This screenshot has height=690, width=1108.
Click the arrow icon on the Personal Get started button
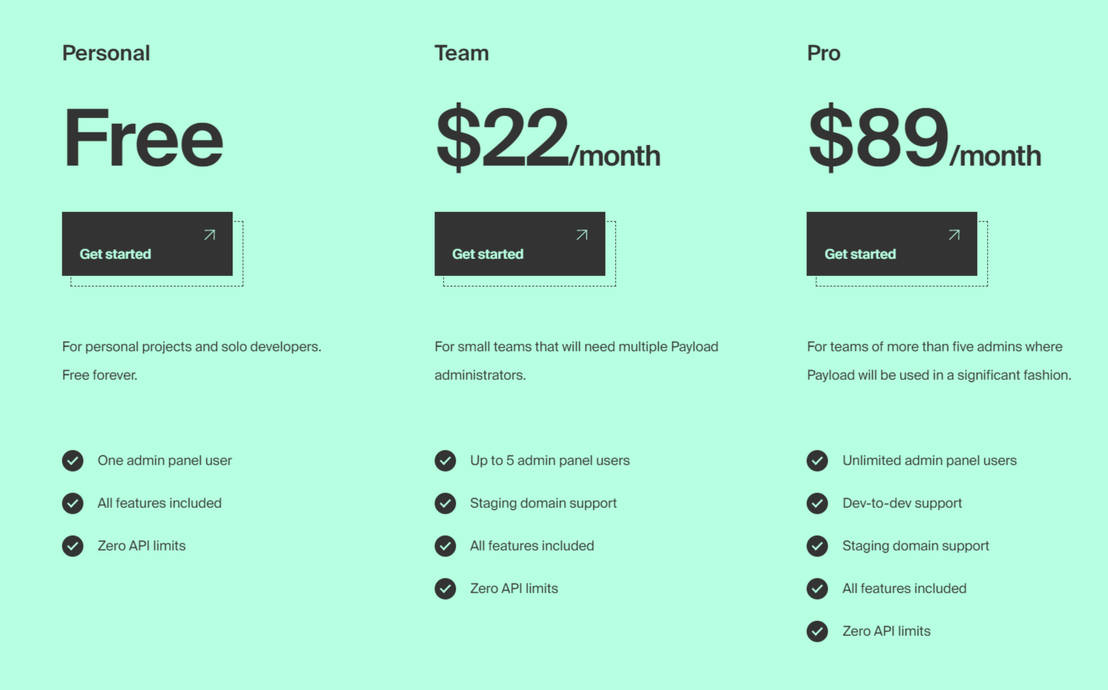coord(209,234)
